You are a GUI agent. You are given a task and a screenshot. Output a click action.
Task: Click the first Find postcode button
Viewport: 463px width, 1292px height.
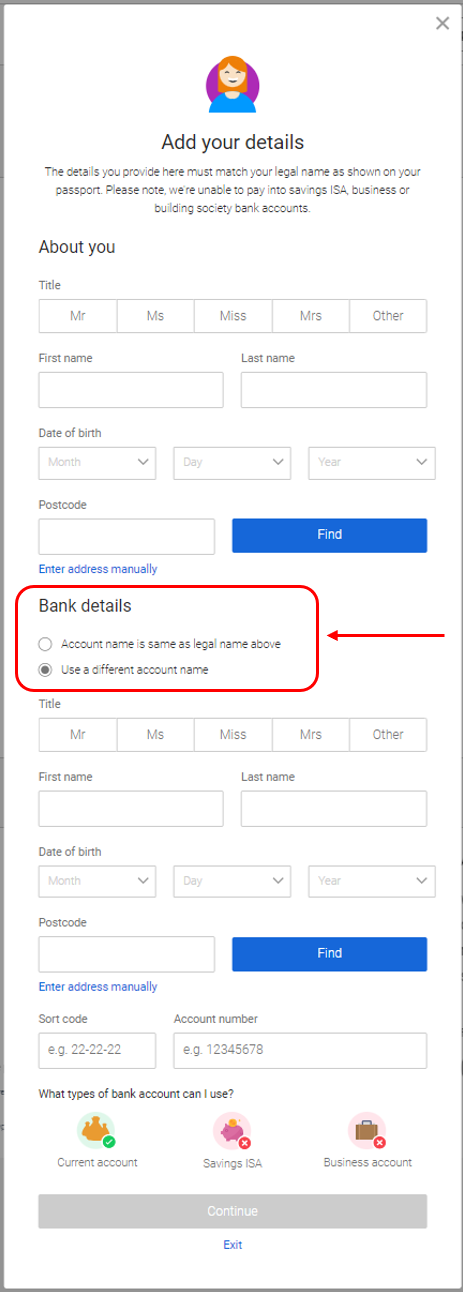coord(330,535)
